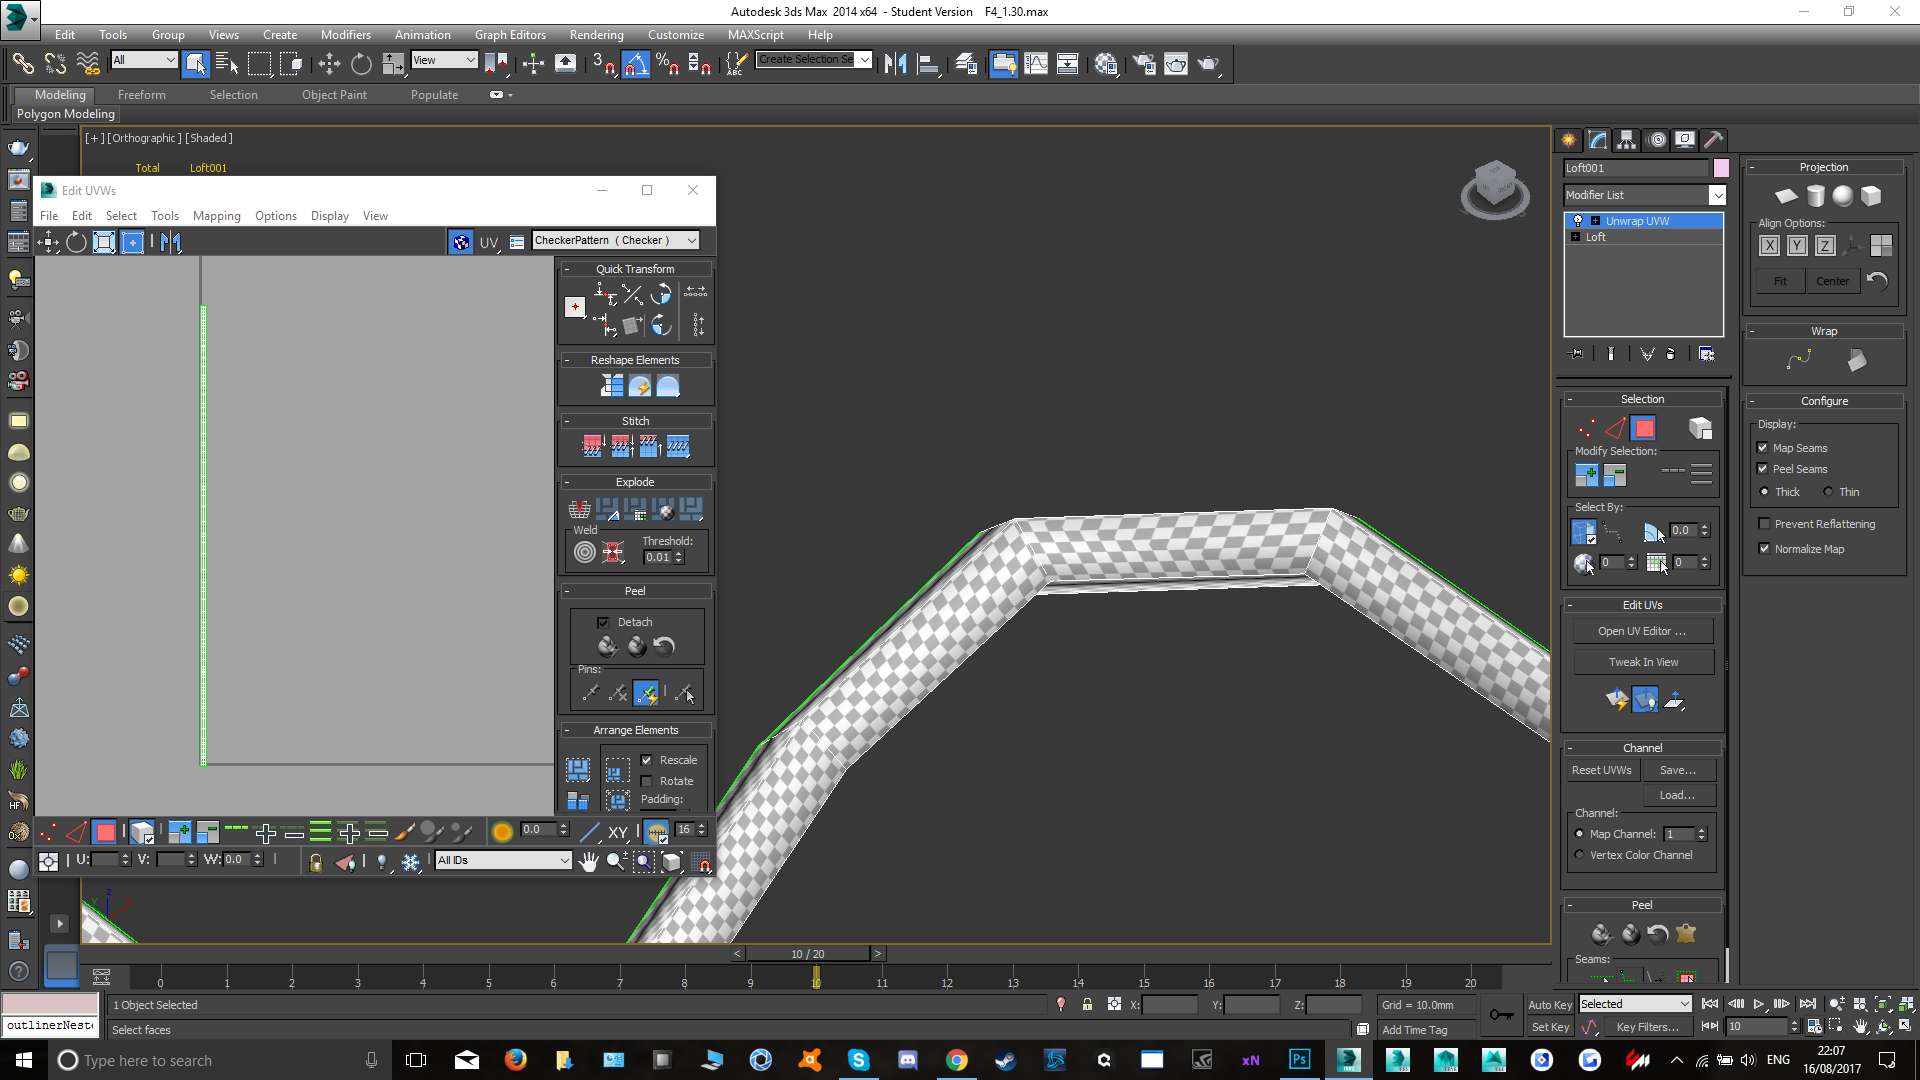Click Open UV Editor button
Image resolution: width=1920 pixels, height=1080 pixels.
click(1643, 631)
